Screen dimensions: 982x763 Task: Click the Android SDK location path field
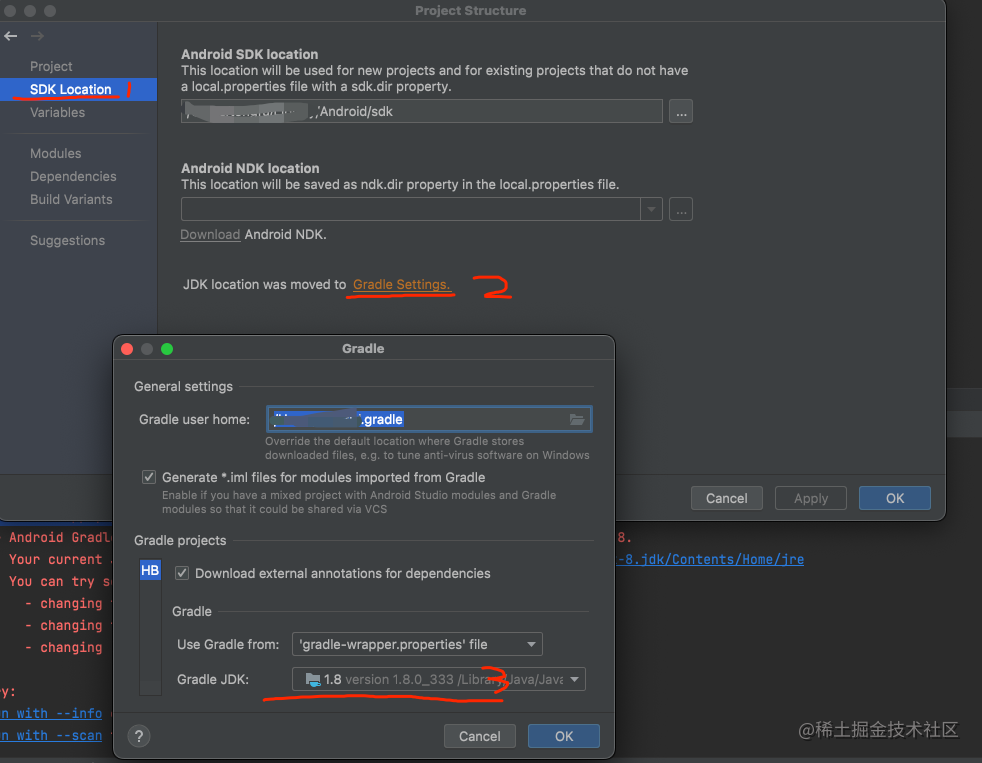click(421, 112)
